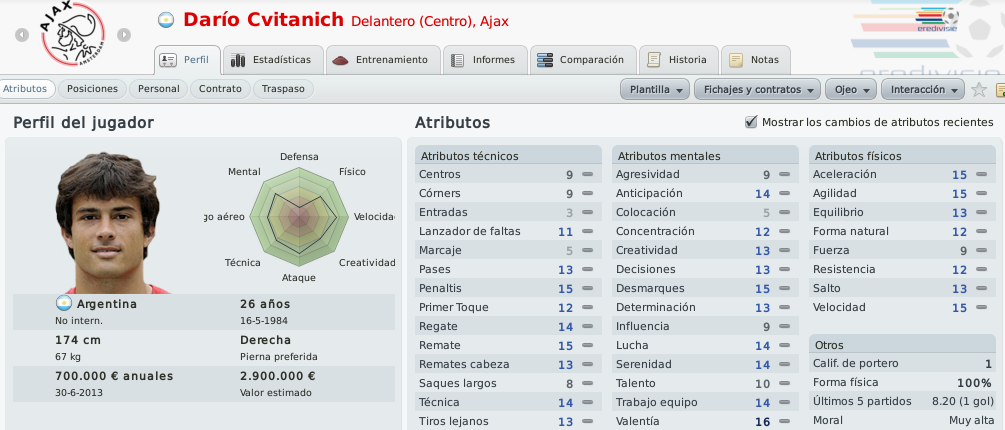Open the Ojeo dropdown menu
The height and width of the screenshot is (430, 1005).
click(x=851, y=89)
